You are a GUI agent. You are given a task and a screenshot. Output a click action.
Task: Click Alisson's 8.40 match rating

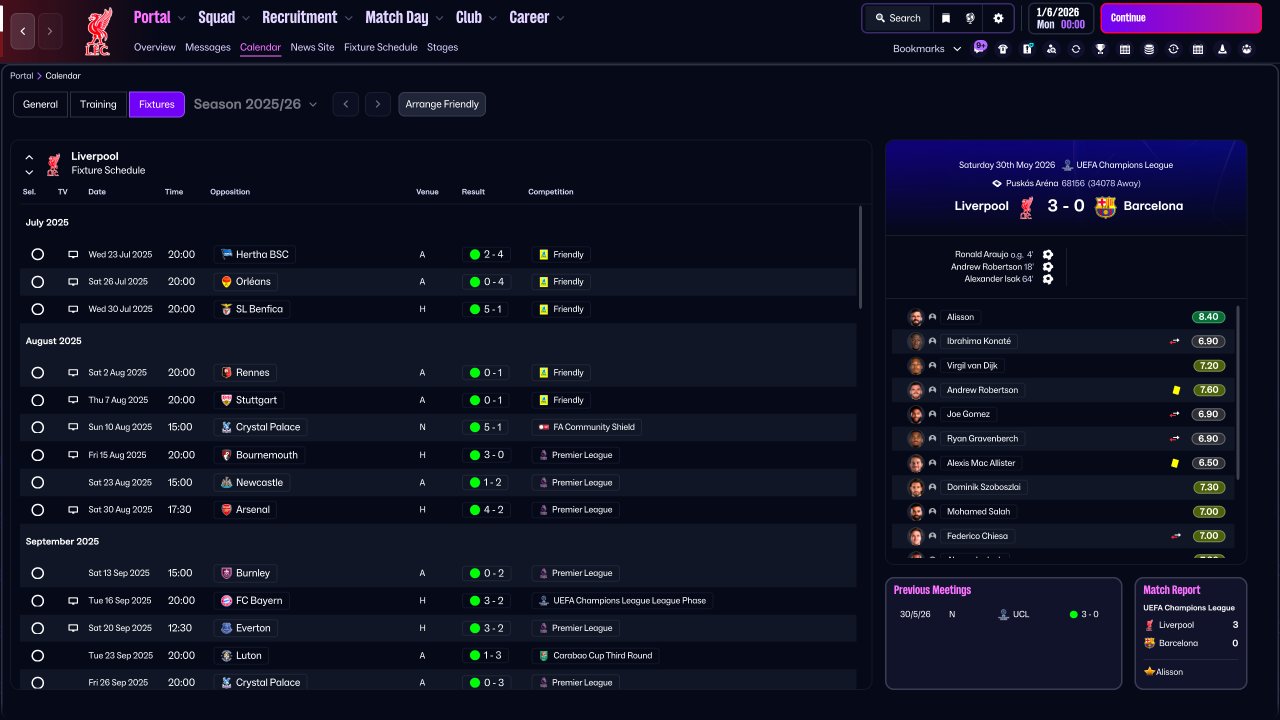coord(1208,317)
